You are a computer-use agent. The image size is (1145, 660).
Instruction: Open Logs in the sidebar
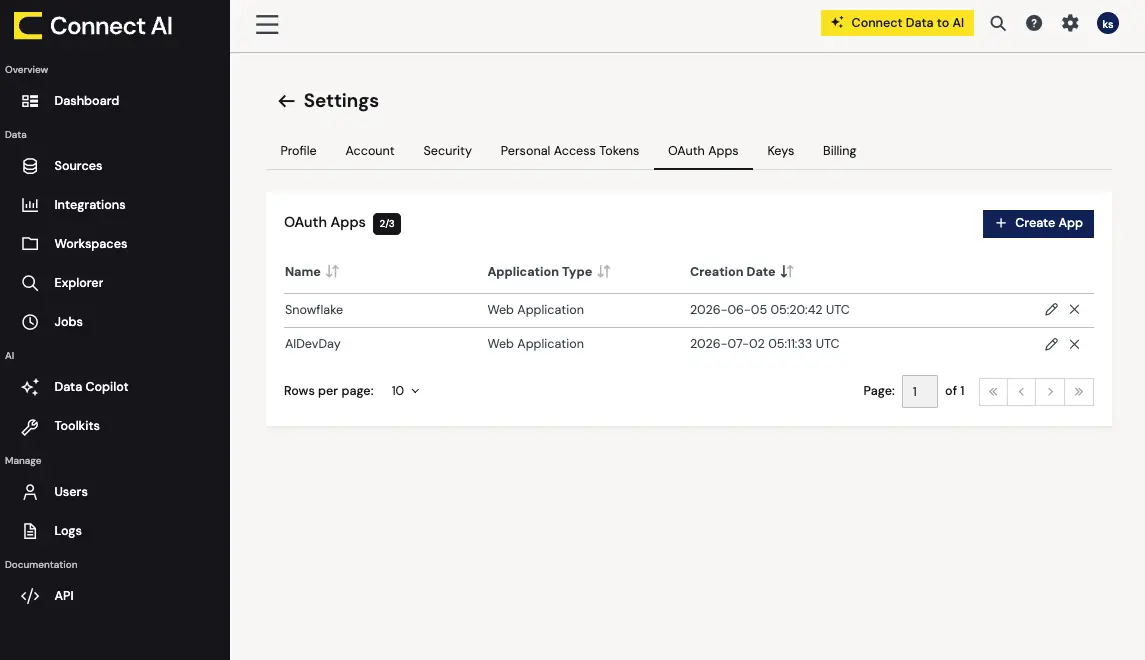68,531
